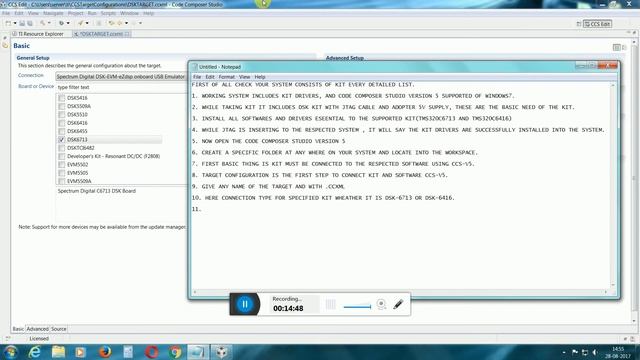Open the navigation history dropdown arrow
640x360 pixels.
(126, 23)
